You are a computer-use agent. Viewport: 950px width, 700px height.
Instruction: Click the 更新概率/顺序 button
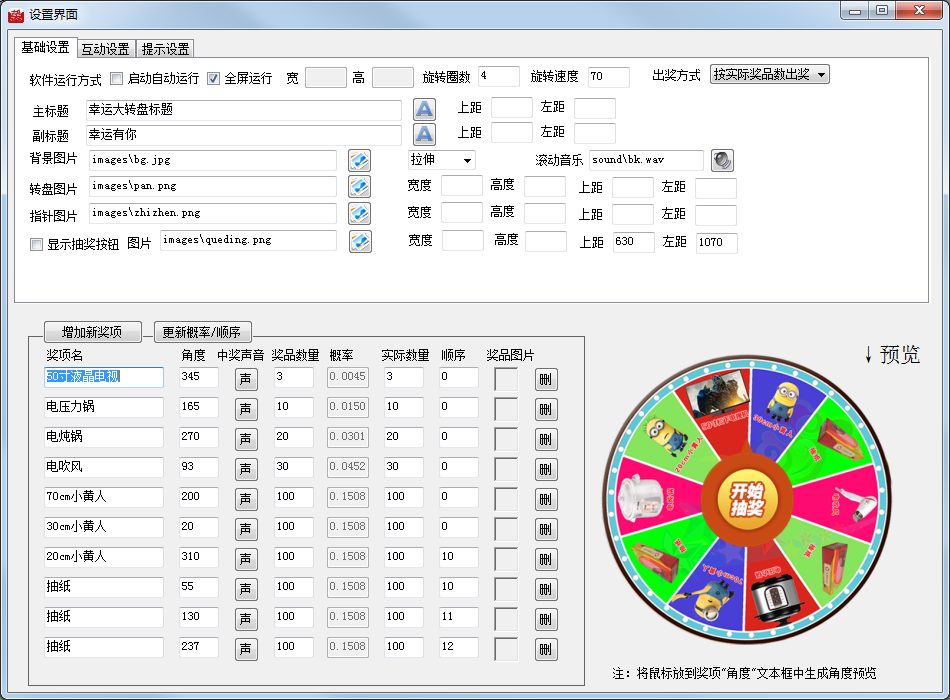pyautogui.click(x=201, y=331)
